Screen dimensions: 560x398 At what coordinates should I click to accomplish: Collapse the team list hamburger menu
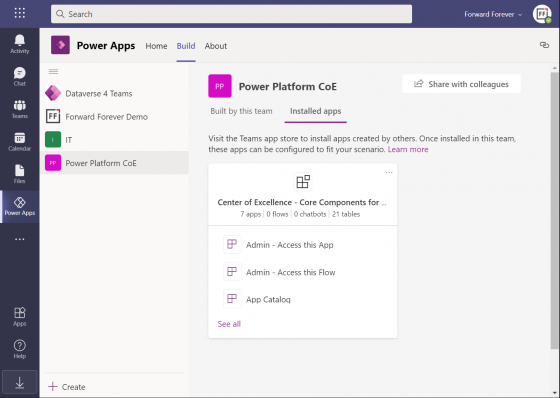(x=53, y=71)
